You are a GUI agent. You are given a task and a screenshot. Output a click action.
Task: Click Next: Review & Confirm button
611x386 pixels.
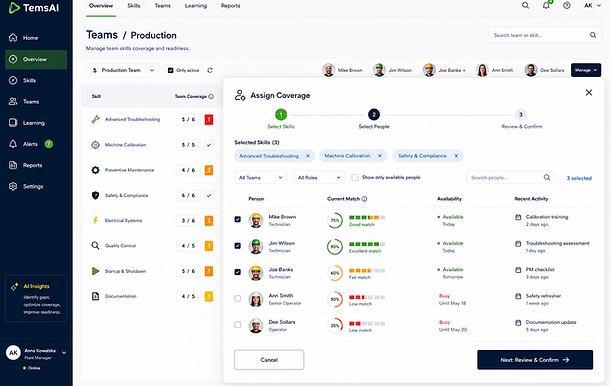point(535,360)
